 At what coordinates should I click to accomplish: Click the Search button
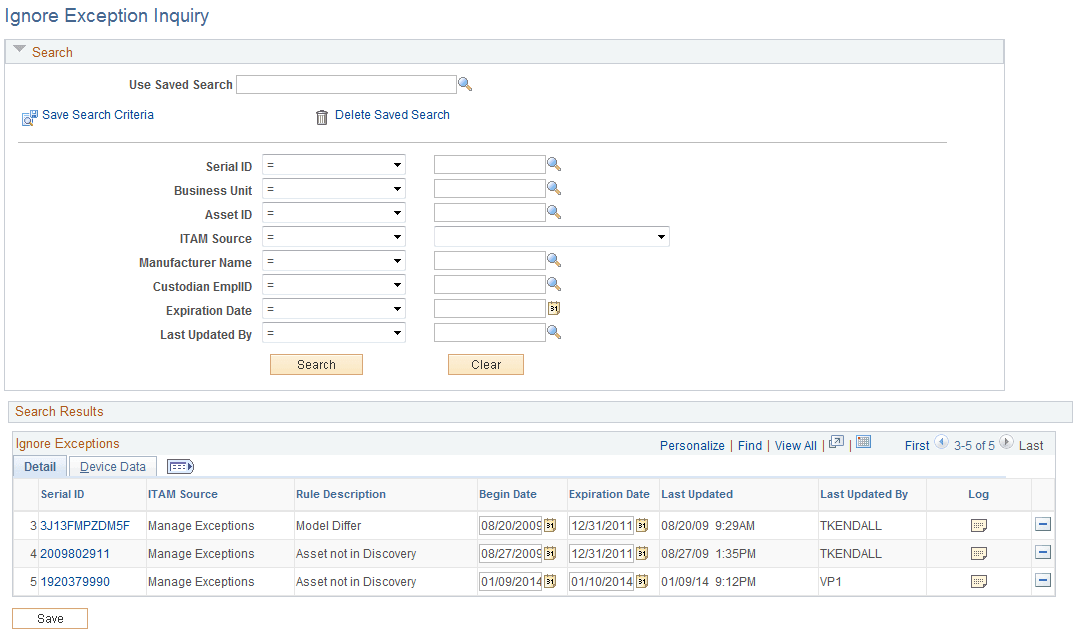point(316,364)
